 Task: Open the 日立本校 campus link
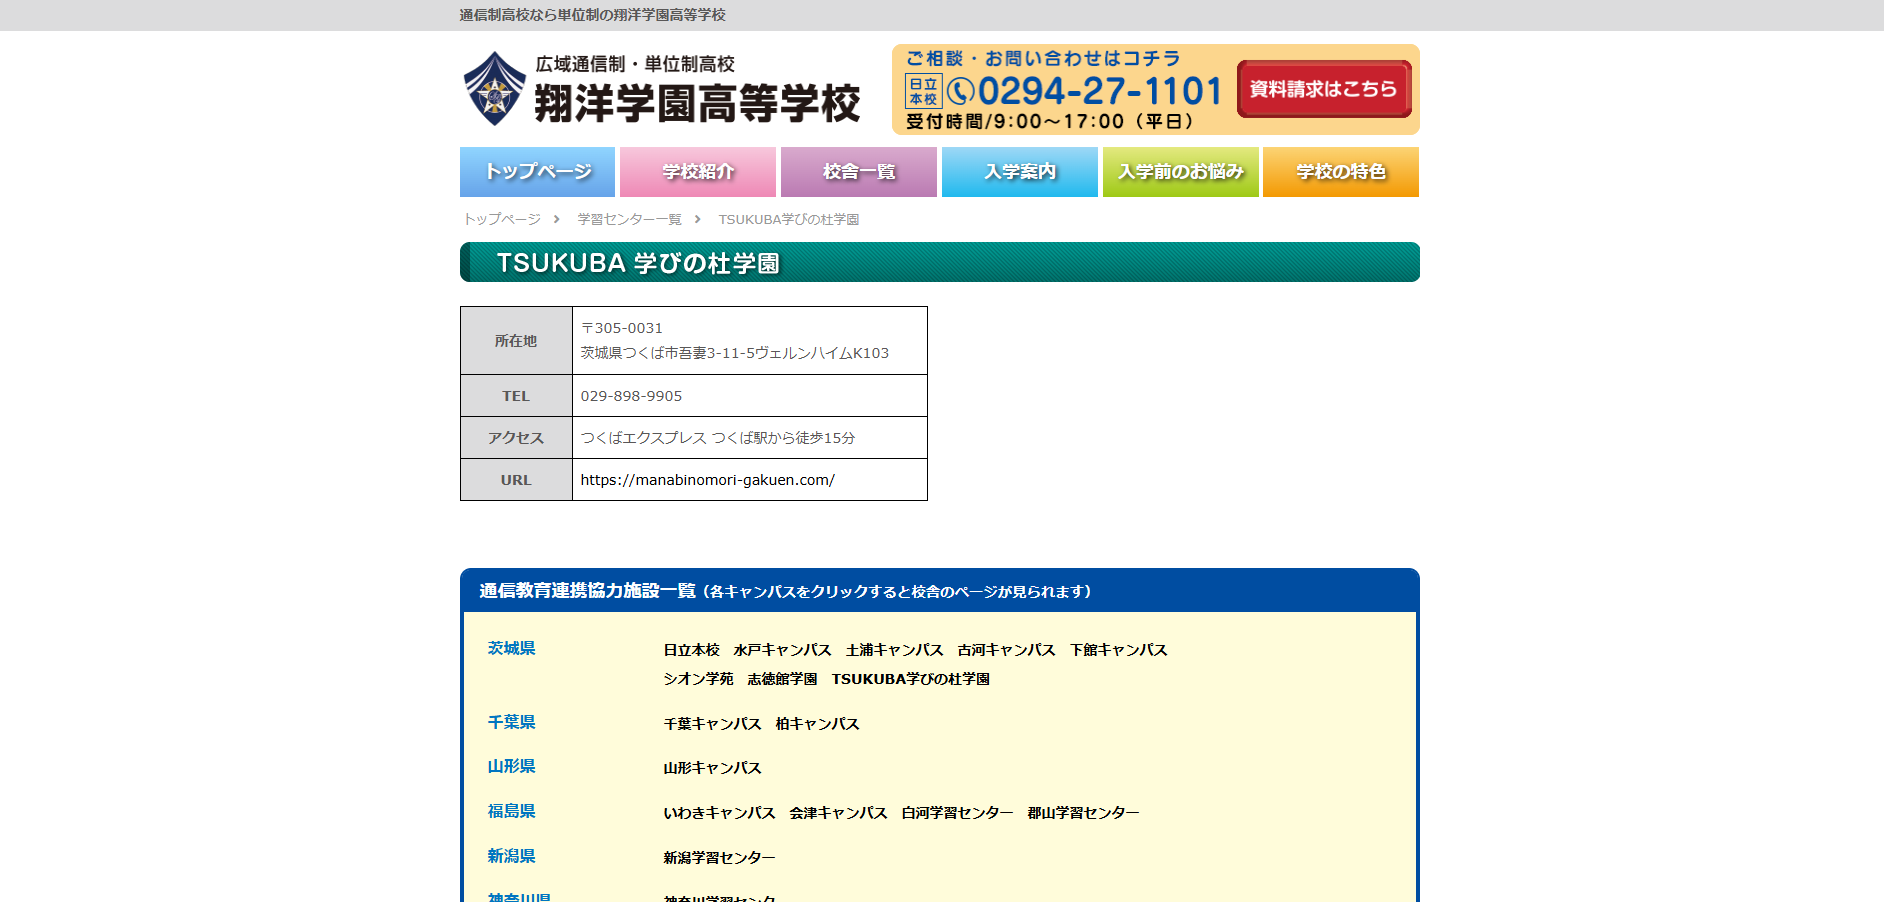pyautogui.click(x=691, y=650)
